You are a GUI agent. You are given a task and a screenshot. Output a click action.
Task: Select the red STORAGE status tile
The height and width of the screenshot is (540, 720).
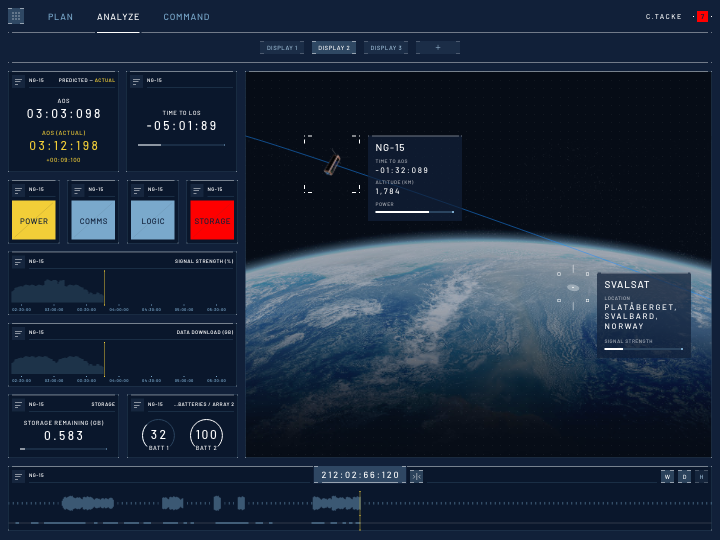[x=212, y=220]
